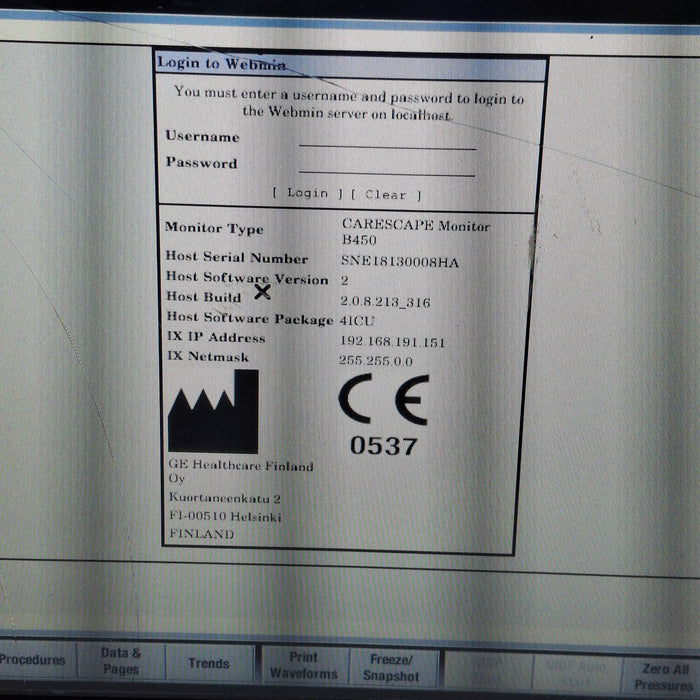The image size is (700, 700).
Task: Select netmask value '255.255.0.0'
Action: pyautogui.click(x=376, y=360)
